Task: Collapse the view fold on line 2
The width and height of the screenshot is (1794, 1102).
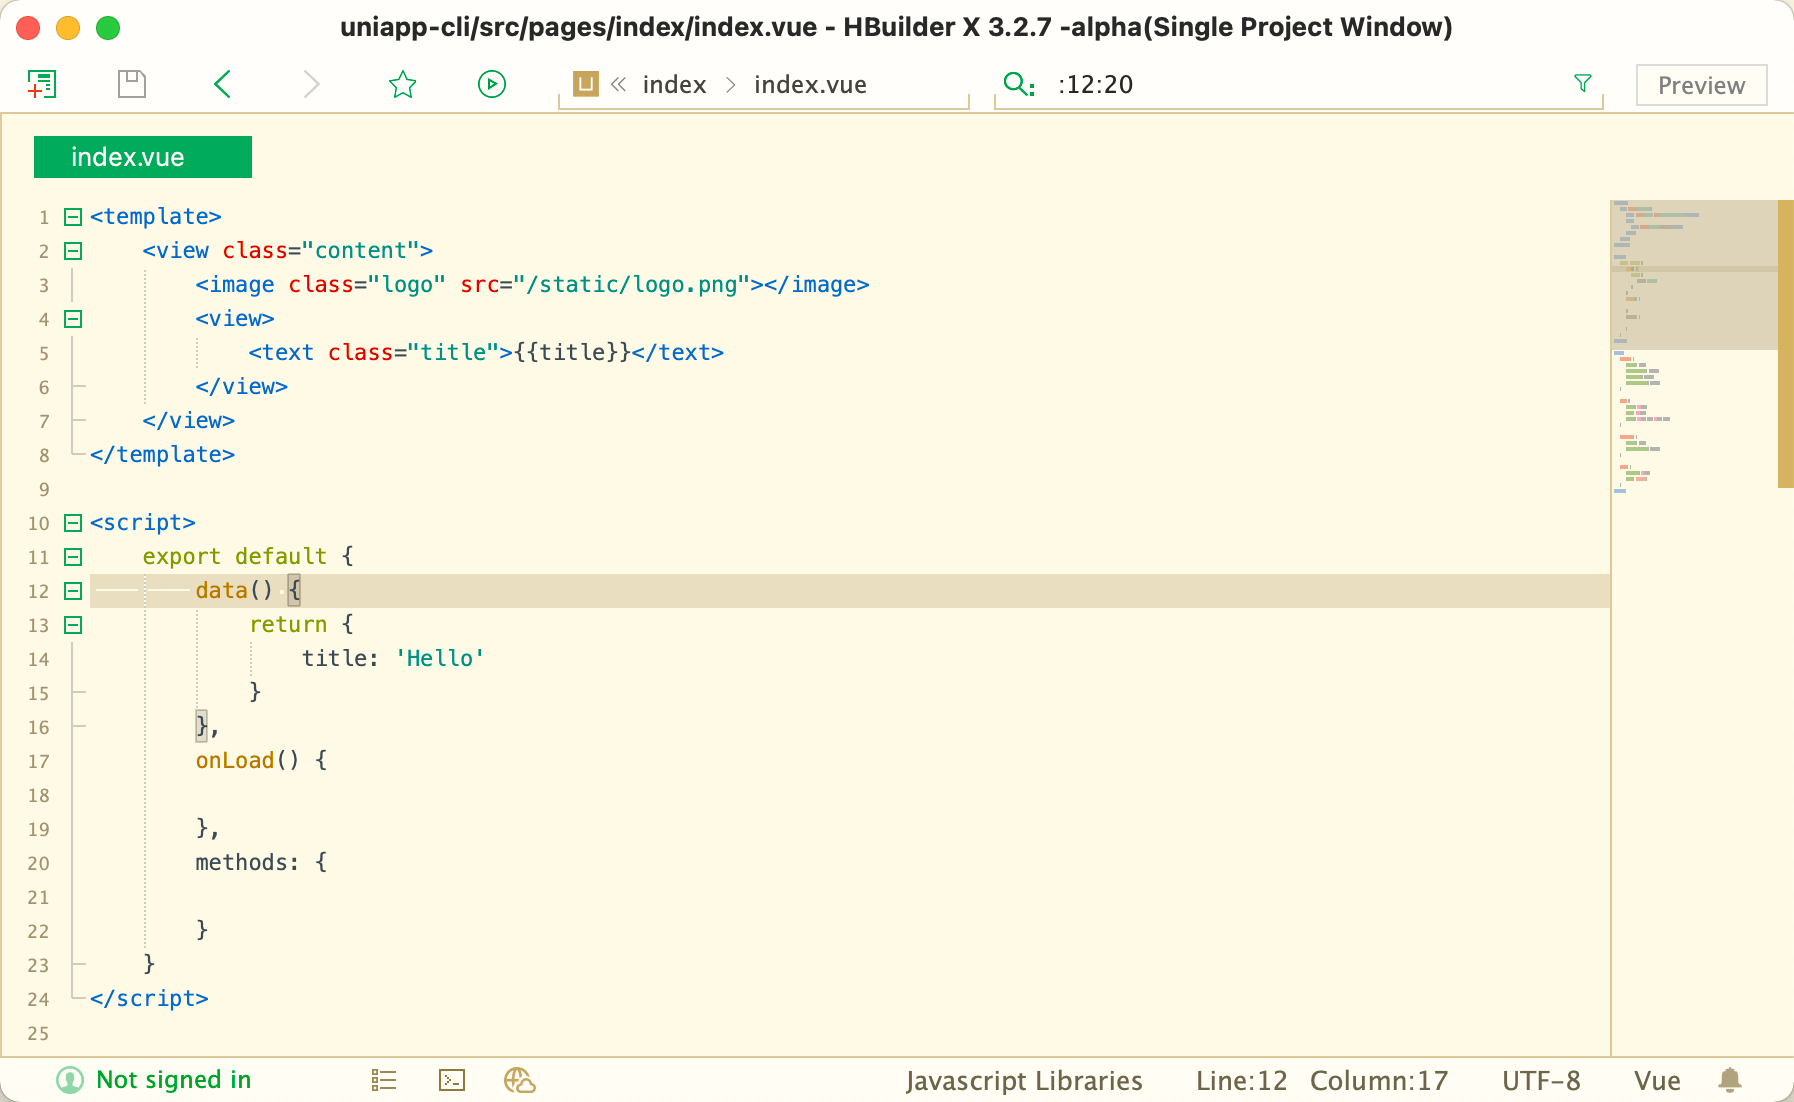Action: [x=73, y=251]
